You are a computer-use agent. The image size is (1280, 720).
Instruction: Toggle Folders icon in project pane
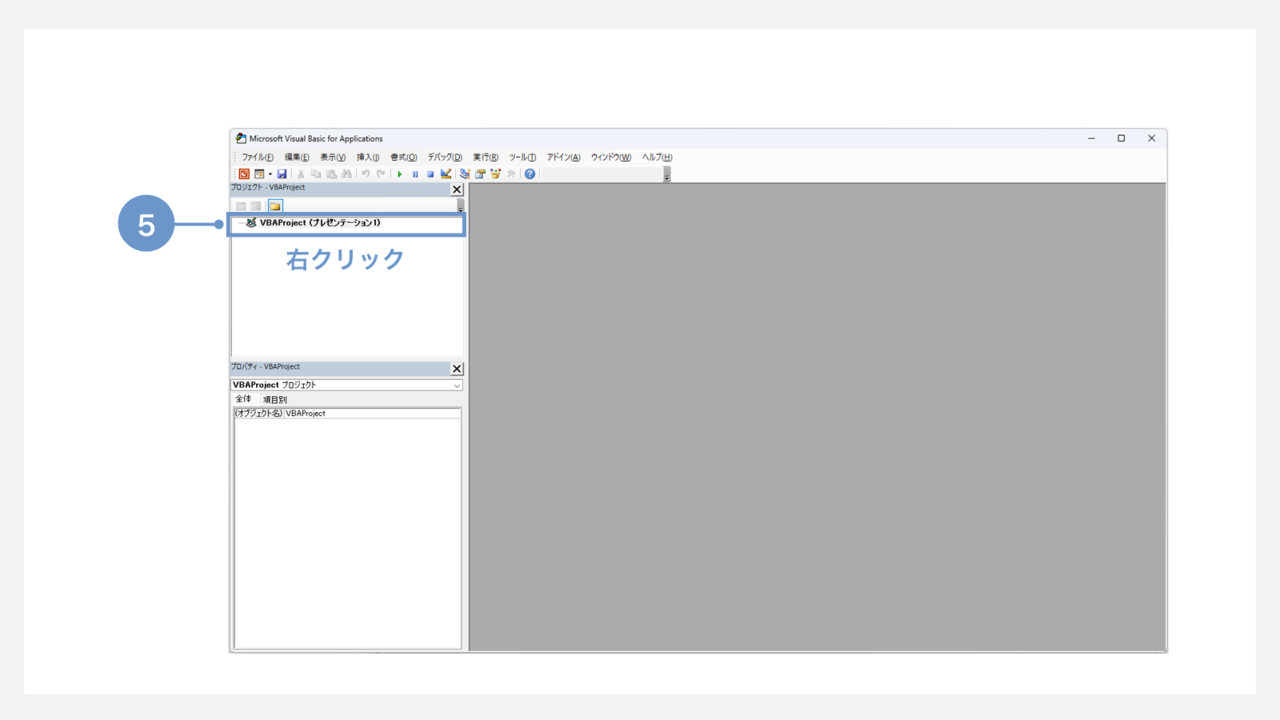pyautogui.click(x=275, y=206)
